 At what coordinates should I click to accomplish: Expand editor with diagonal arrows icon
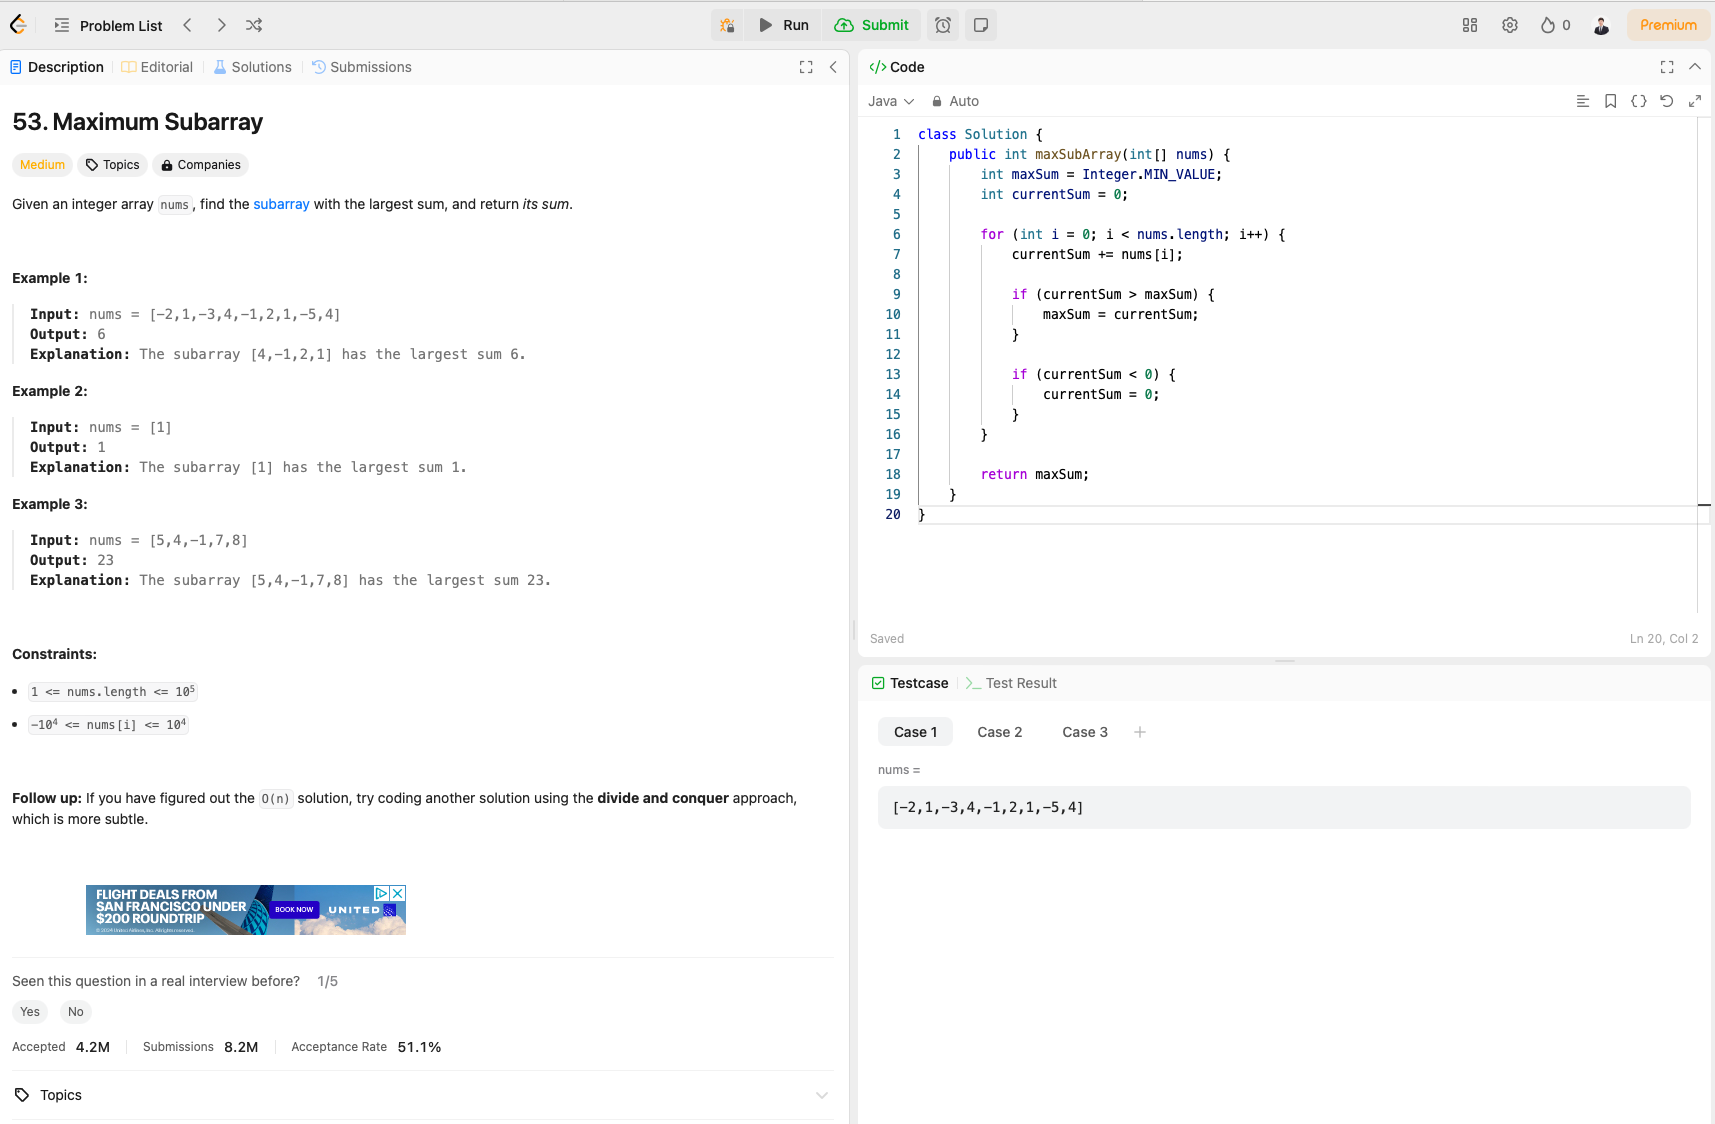(1695, 101)
